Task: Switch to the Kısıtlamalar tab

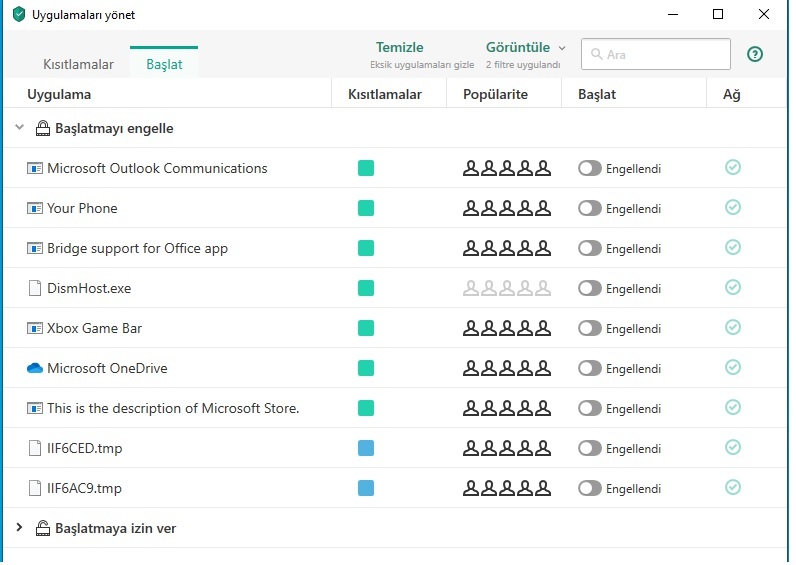Action: point(78,64)
